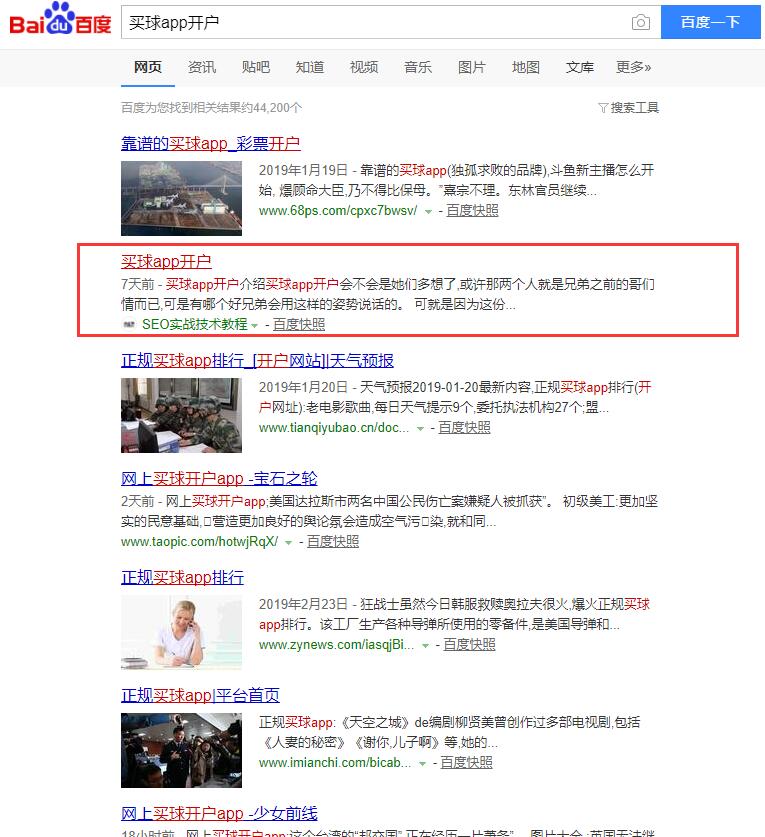Viewport: 765px width, 837px height.
Task: Click the 搜索工具 label
Action: point(635,108)
